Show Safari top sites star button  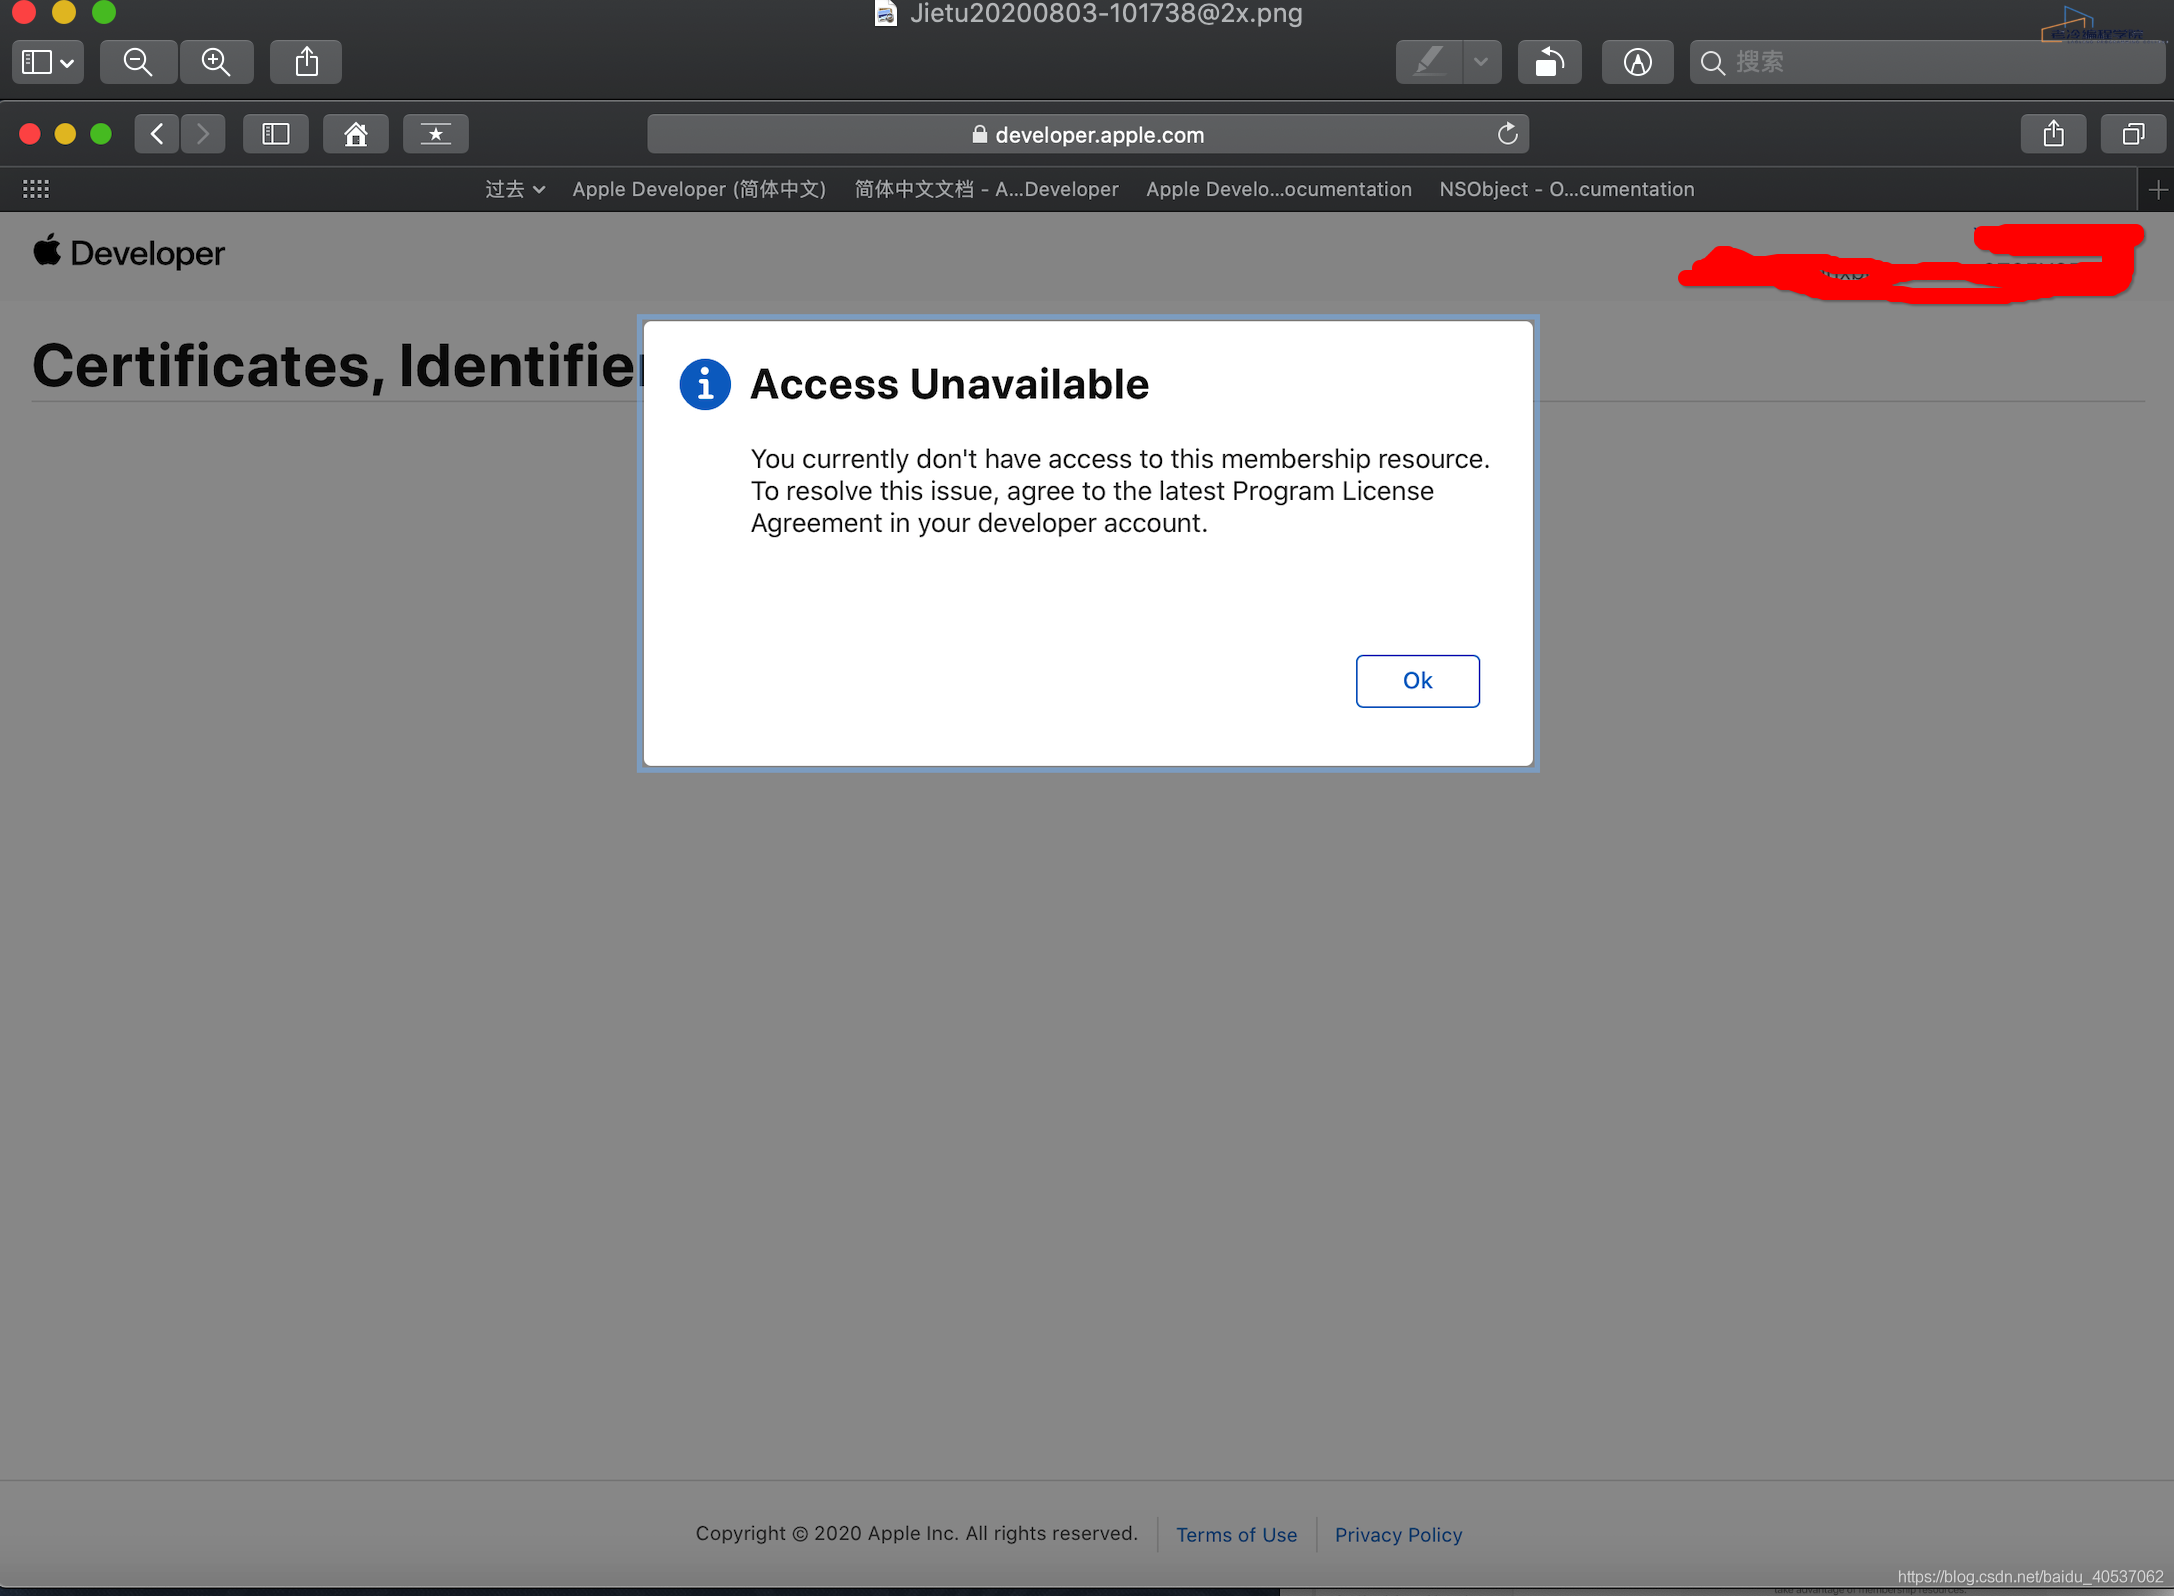[436, 134]
